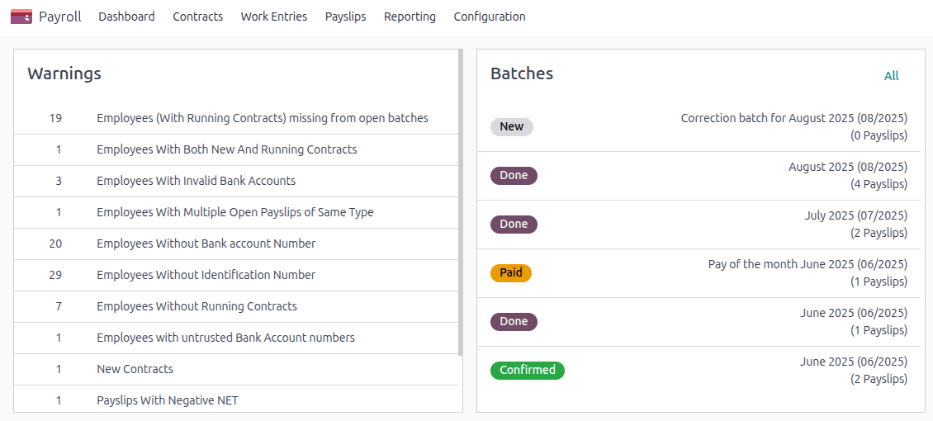Open the Contracts menu
The width and height of the screenshot is (933, 421).
[x=198, y=17]
